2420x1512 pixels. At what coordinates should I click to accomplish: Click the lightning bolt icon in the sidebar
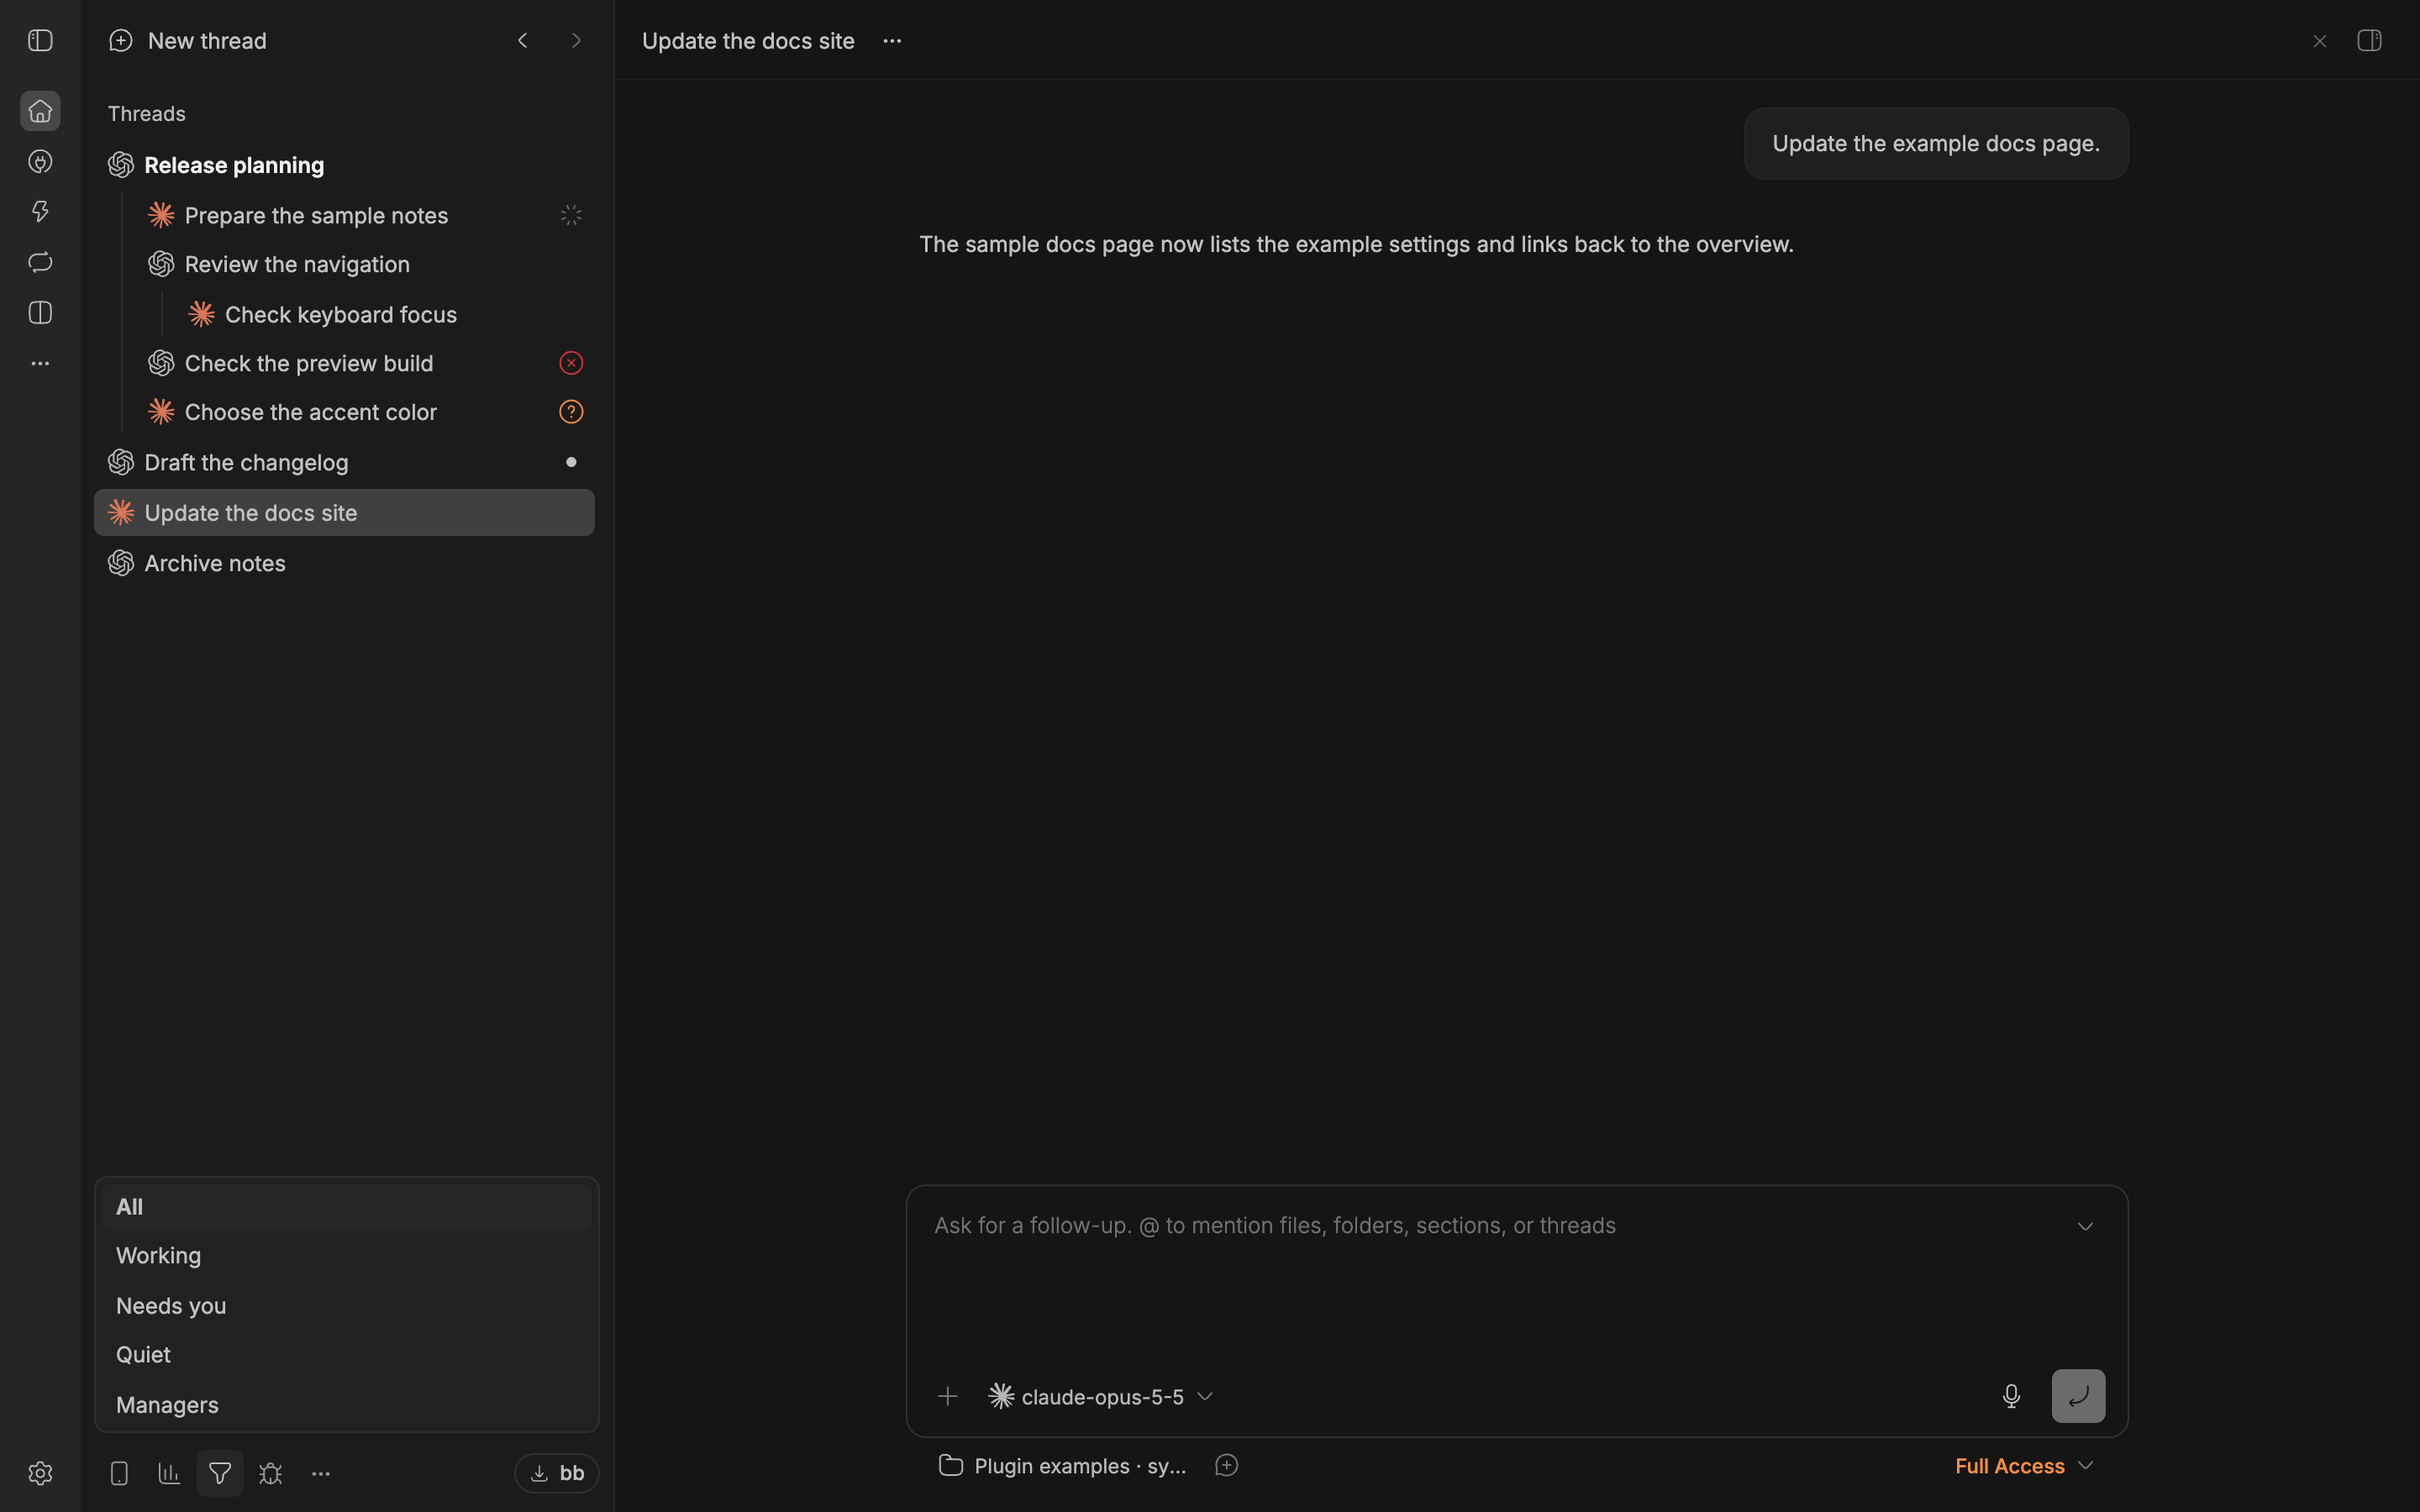point(40,212)
